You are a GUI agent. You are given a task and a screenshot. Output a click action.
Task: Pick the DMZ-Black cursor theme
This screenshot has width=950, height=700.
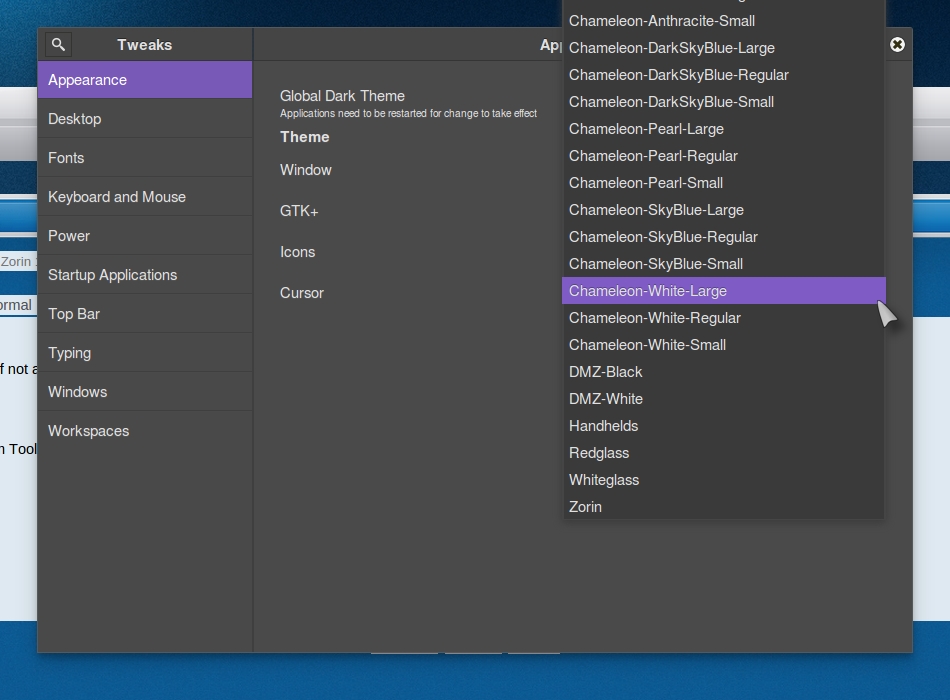606,372
